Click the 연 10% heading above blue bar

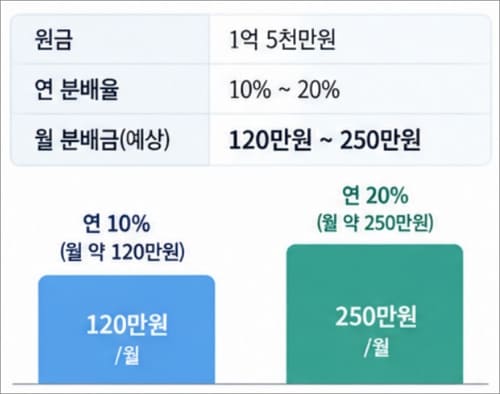point(116,223)
